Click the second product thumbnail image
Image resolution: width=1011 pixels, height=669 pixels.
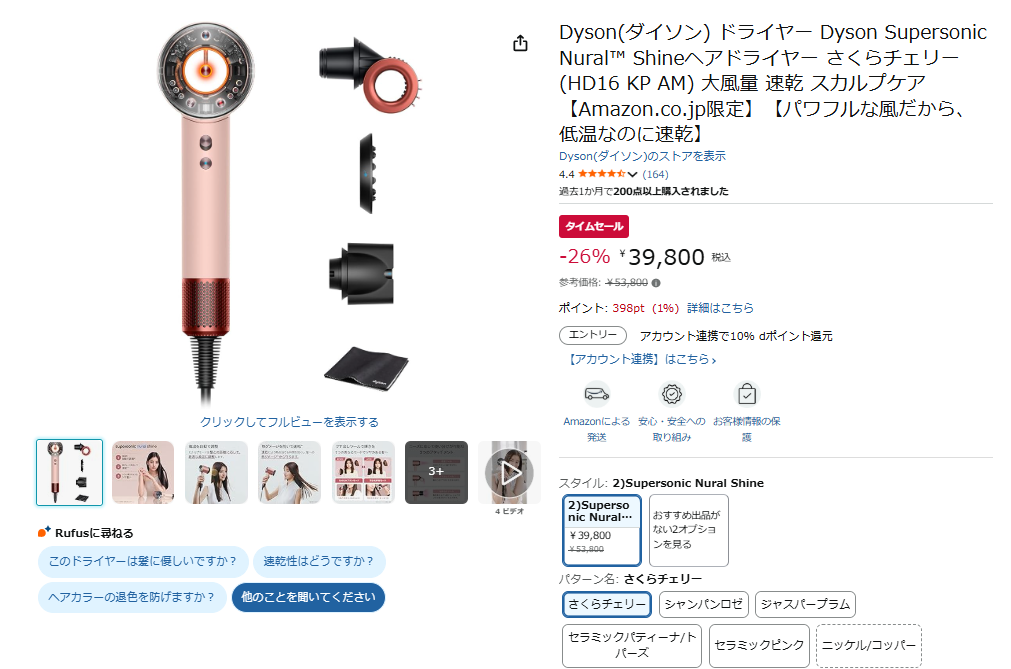[x=143, y=472]
